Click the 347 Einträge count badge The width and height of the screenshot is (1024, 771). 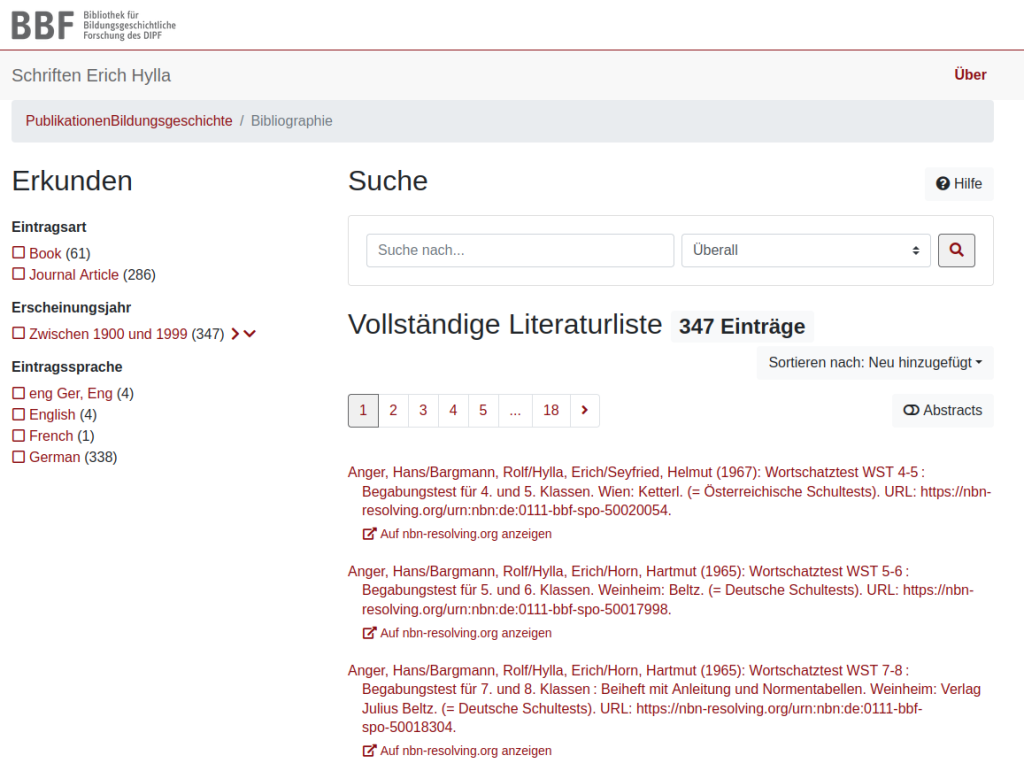[x=742, y=326]
